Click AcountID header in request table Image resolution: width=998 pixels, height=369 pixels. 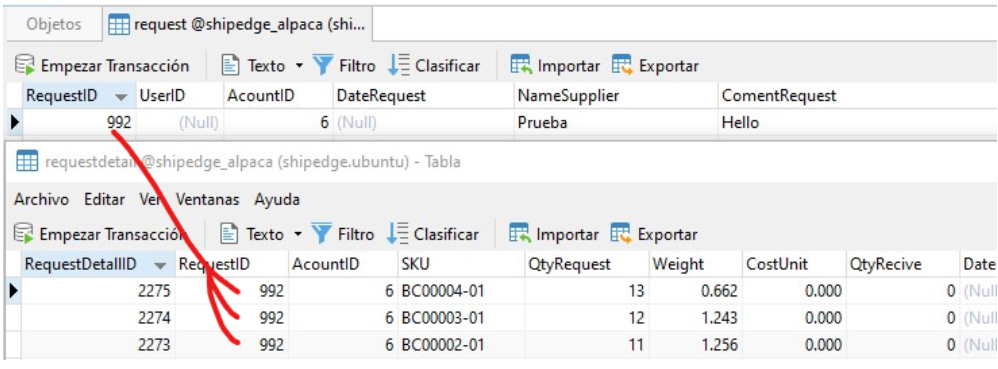[278, 96]
